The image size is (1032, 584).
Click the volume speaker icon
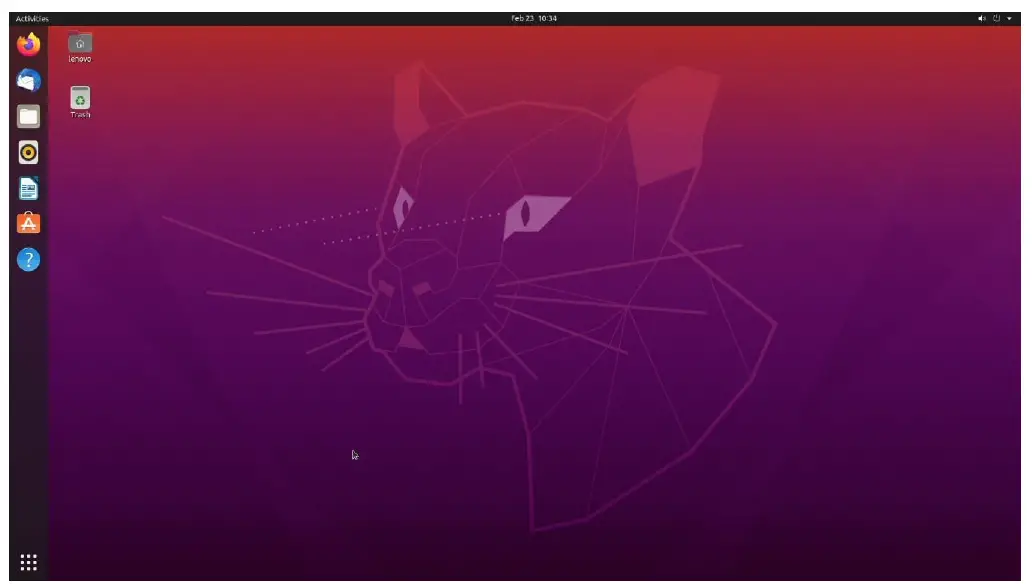click(981, 18)
